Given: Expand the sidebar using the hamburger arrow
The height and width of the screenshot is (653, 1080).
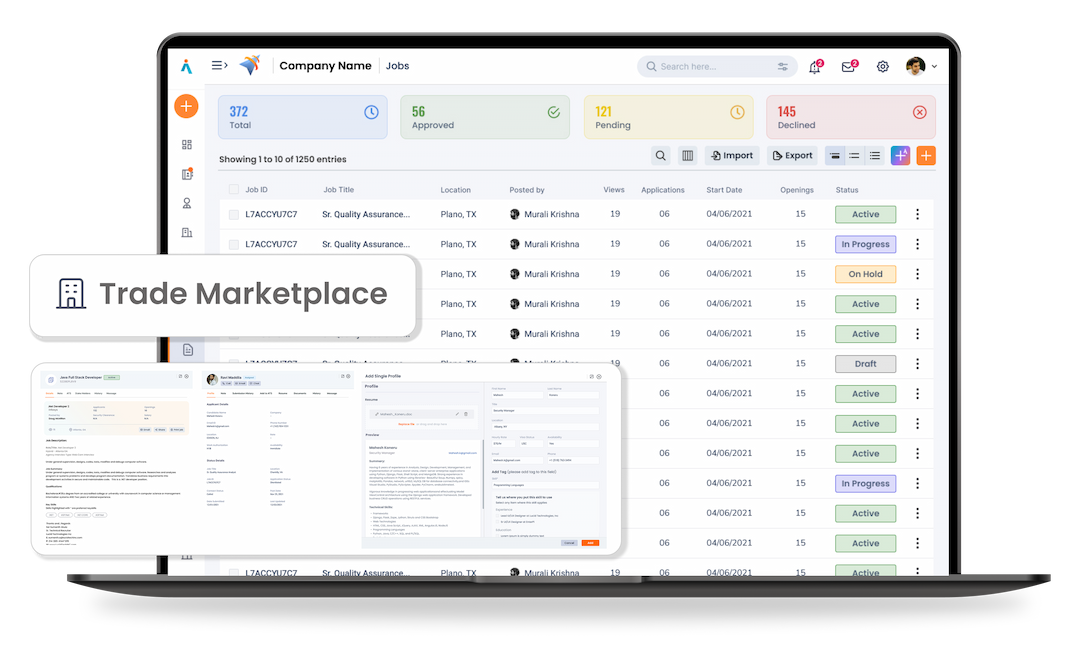Looking at the screenshot, I should click(219, 66).
